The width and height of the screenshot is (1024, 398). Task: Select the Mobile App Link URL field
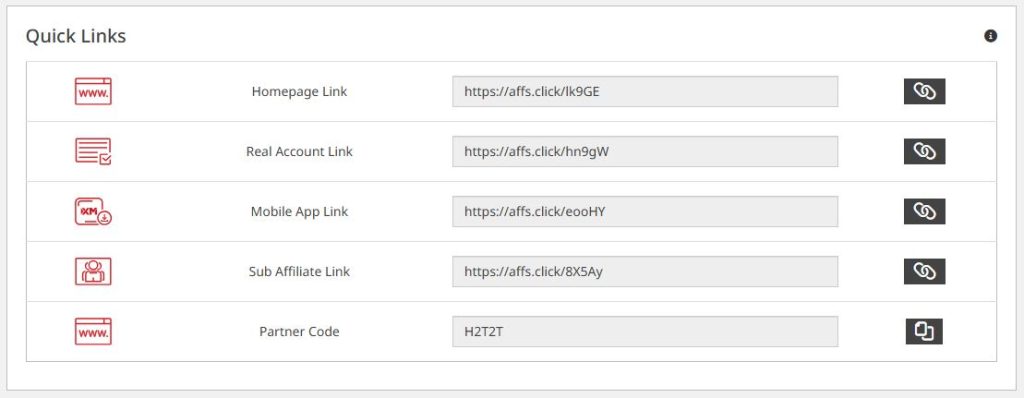click(645, 211)
